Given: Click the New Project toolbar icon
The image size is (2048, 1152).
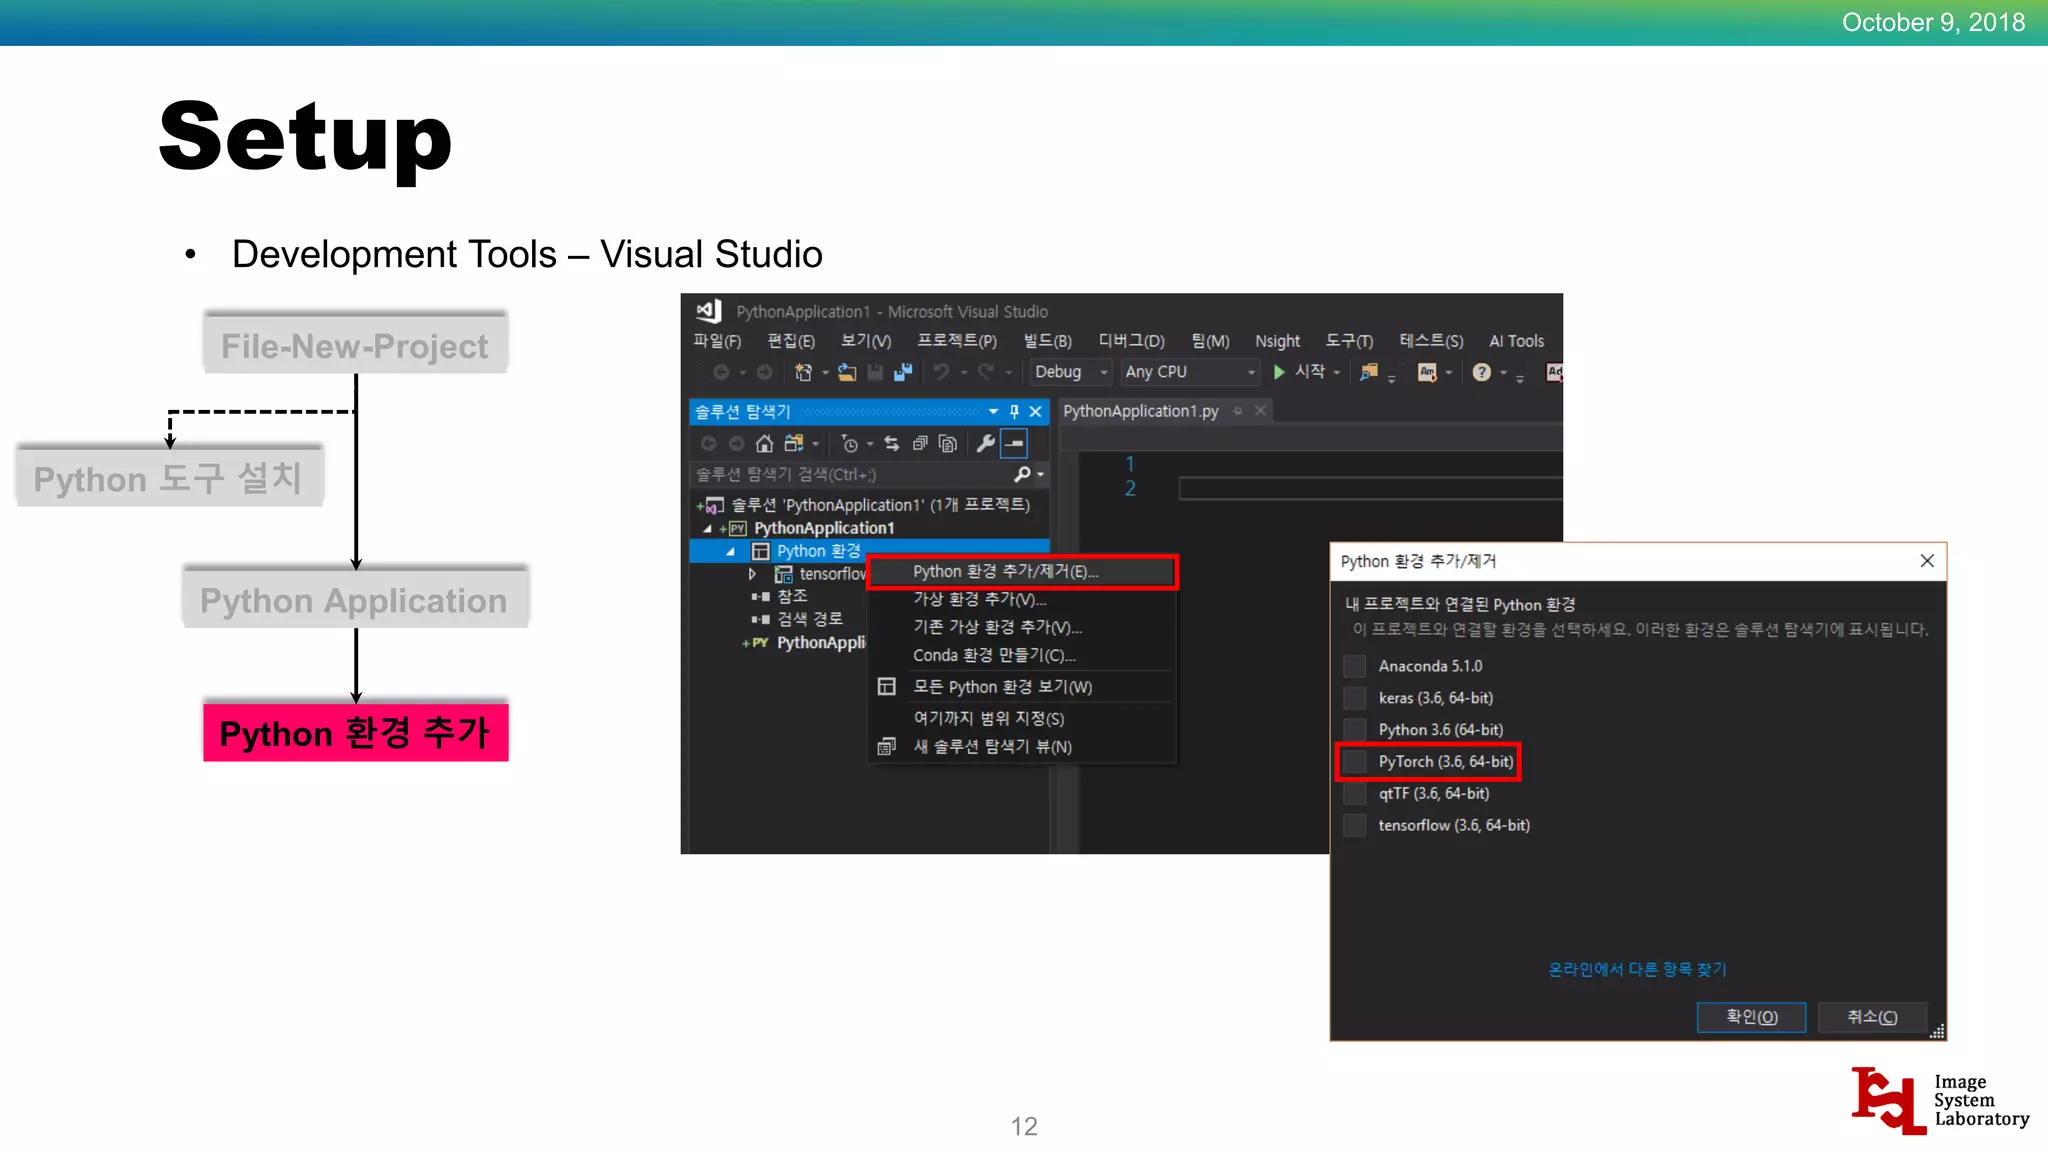Looking at the screenshot, I should pos(803,372).
